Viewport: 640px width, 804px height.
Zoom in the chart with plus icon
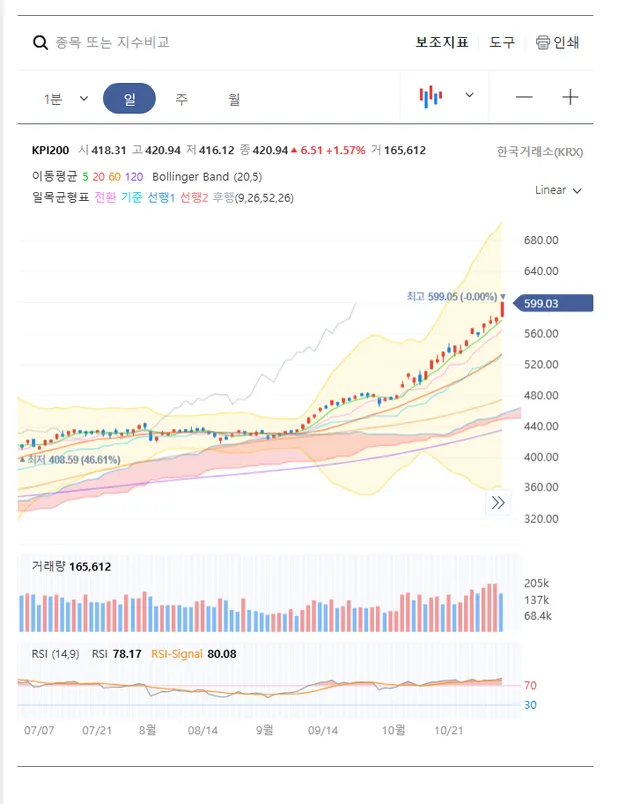click(570, 97)
